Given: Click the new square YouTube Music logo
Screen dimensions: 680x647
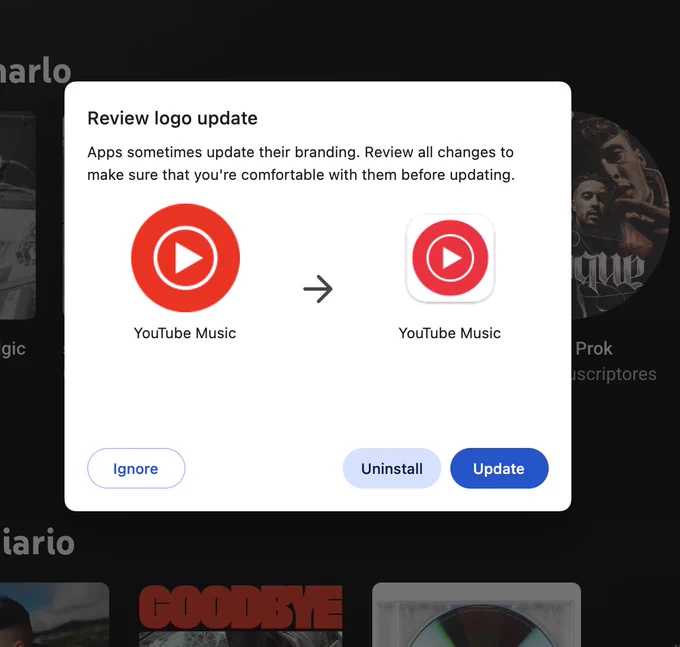Looking at the screenshot, I should 450,258.
